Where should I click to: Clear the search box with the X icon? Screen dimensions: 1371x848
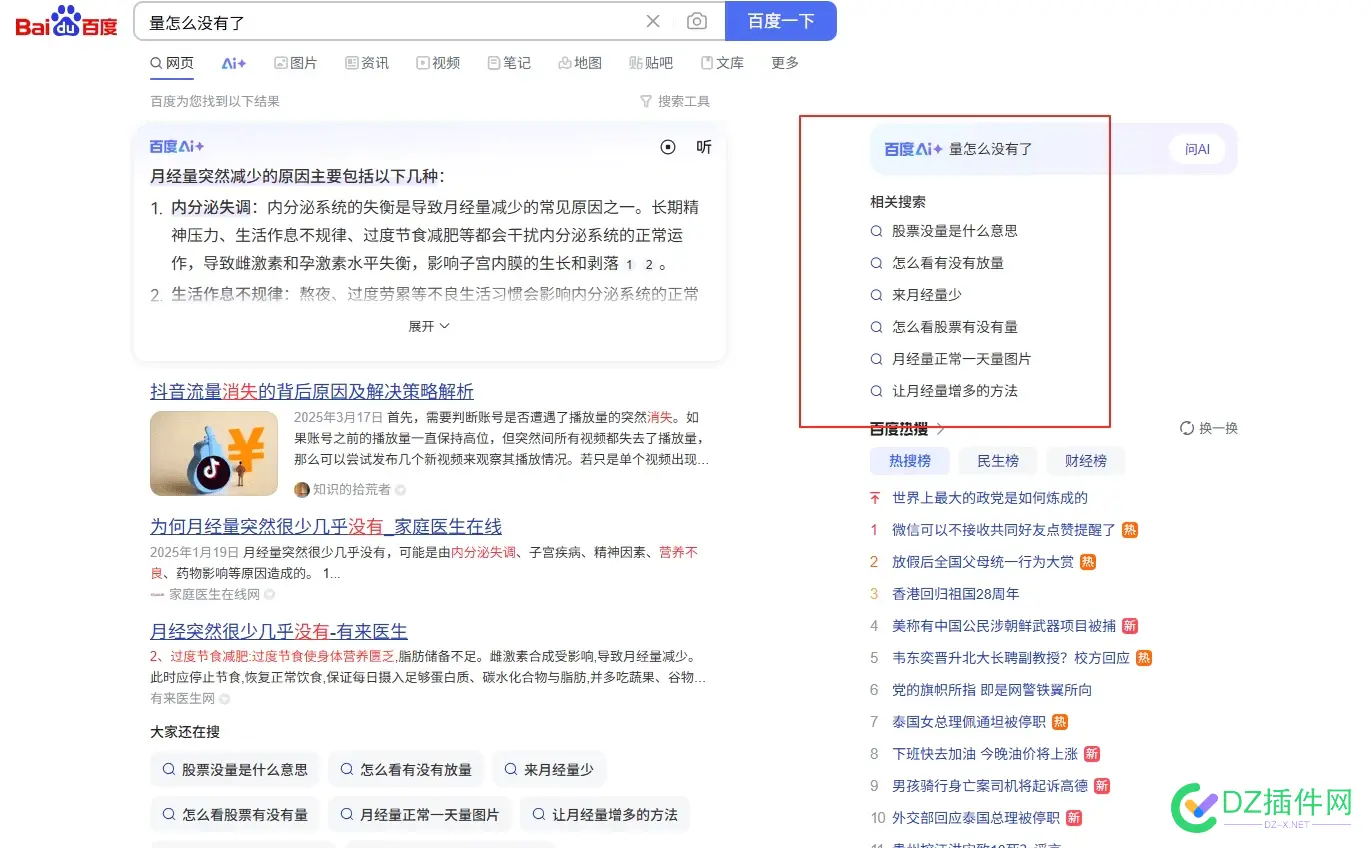point(653,21)
